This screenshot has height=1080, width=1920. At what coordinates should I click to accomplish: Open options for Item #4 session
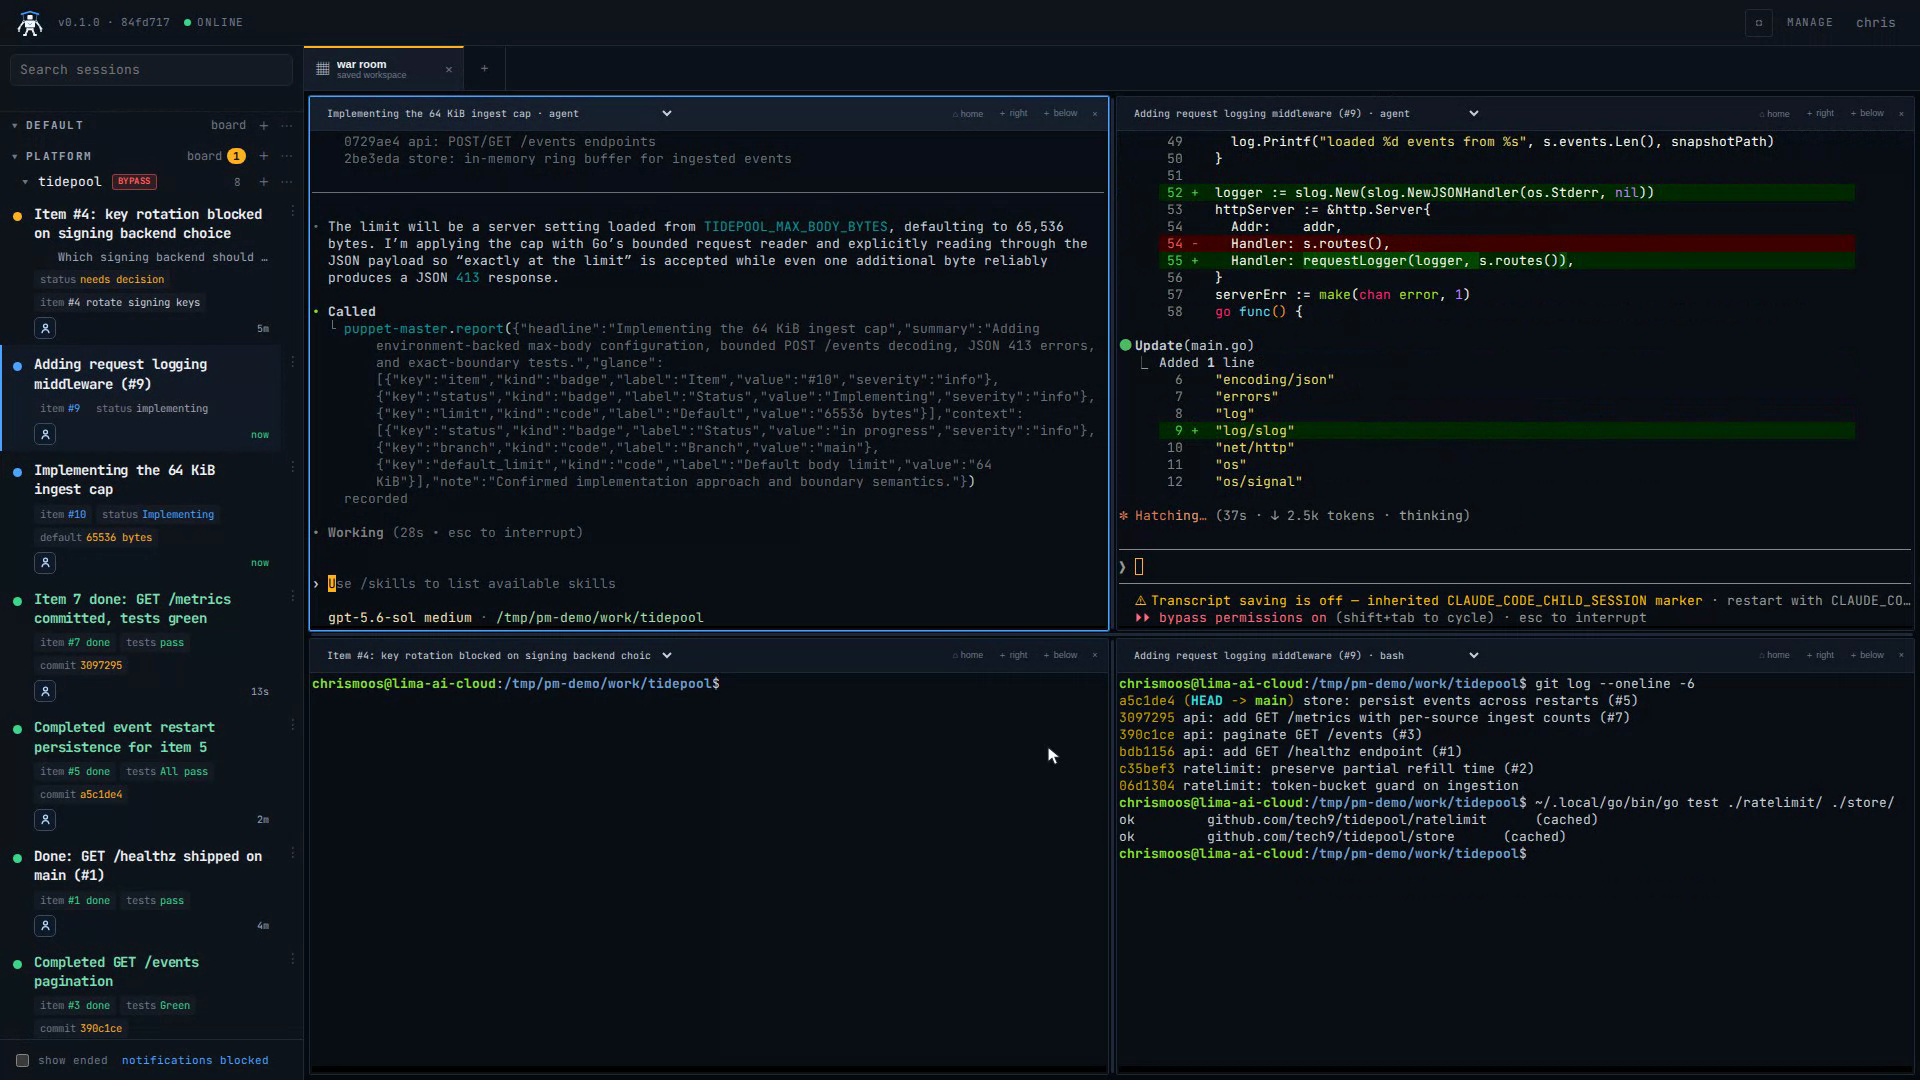click(293, 212)
